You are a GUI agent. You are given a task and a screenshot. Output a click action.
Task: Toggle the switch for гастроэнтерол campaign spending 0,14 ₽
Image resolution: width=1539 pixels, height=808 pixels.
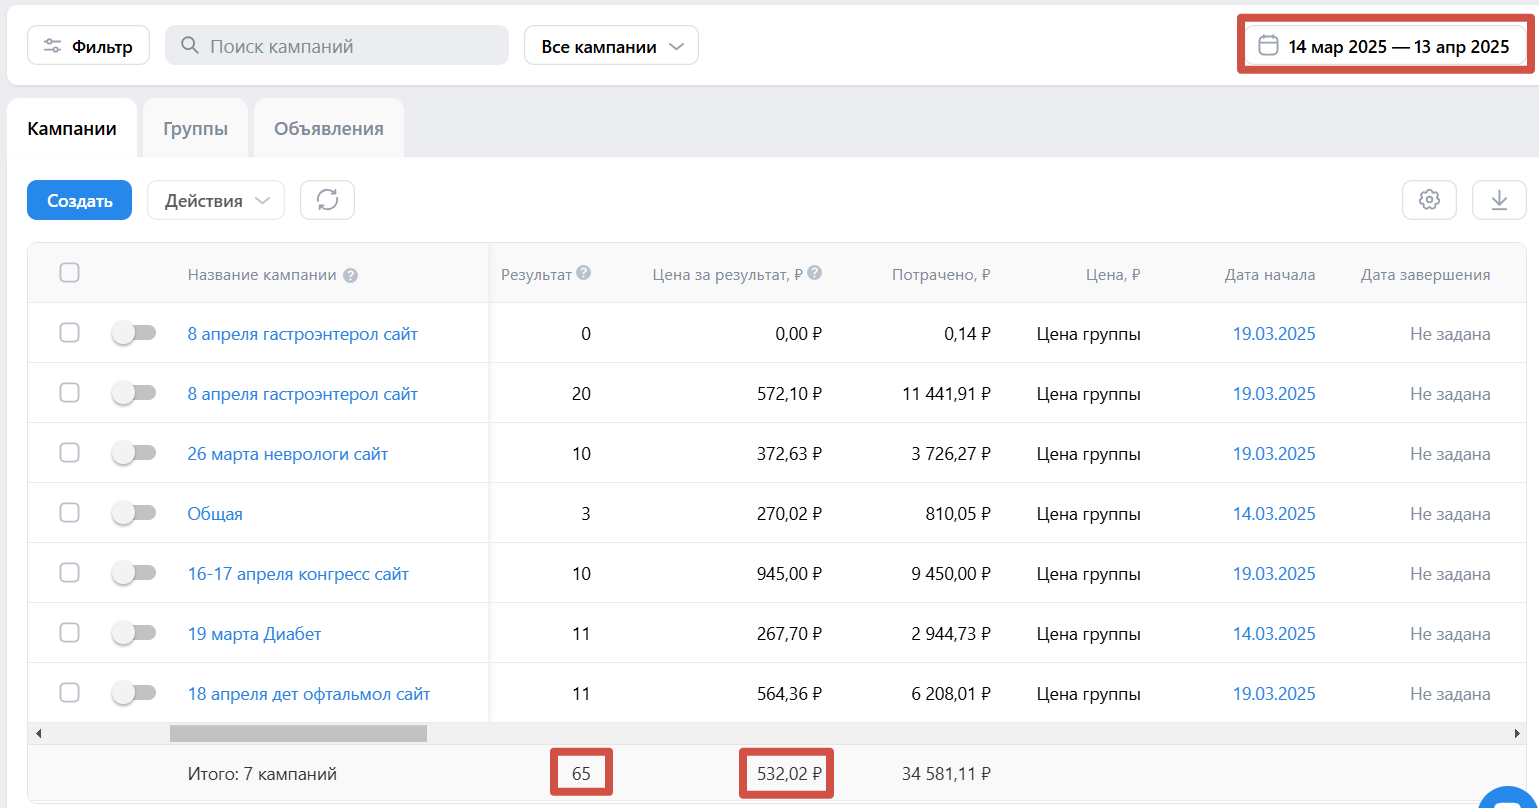[134, 333]
